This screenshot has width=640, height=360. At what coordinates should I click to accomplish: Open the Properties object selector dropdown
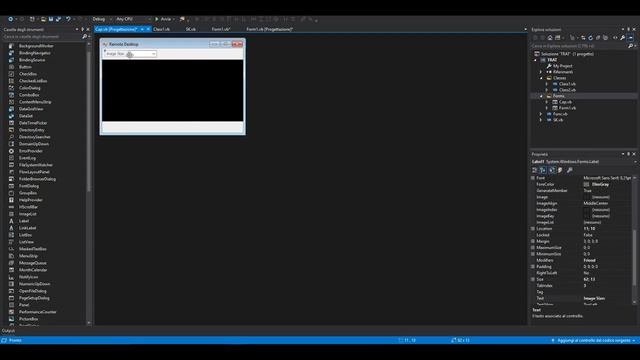point(635,162)
